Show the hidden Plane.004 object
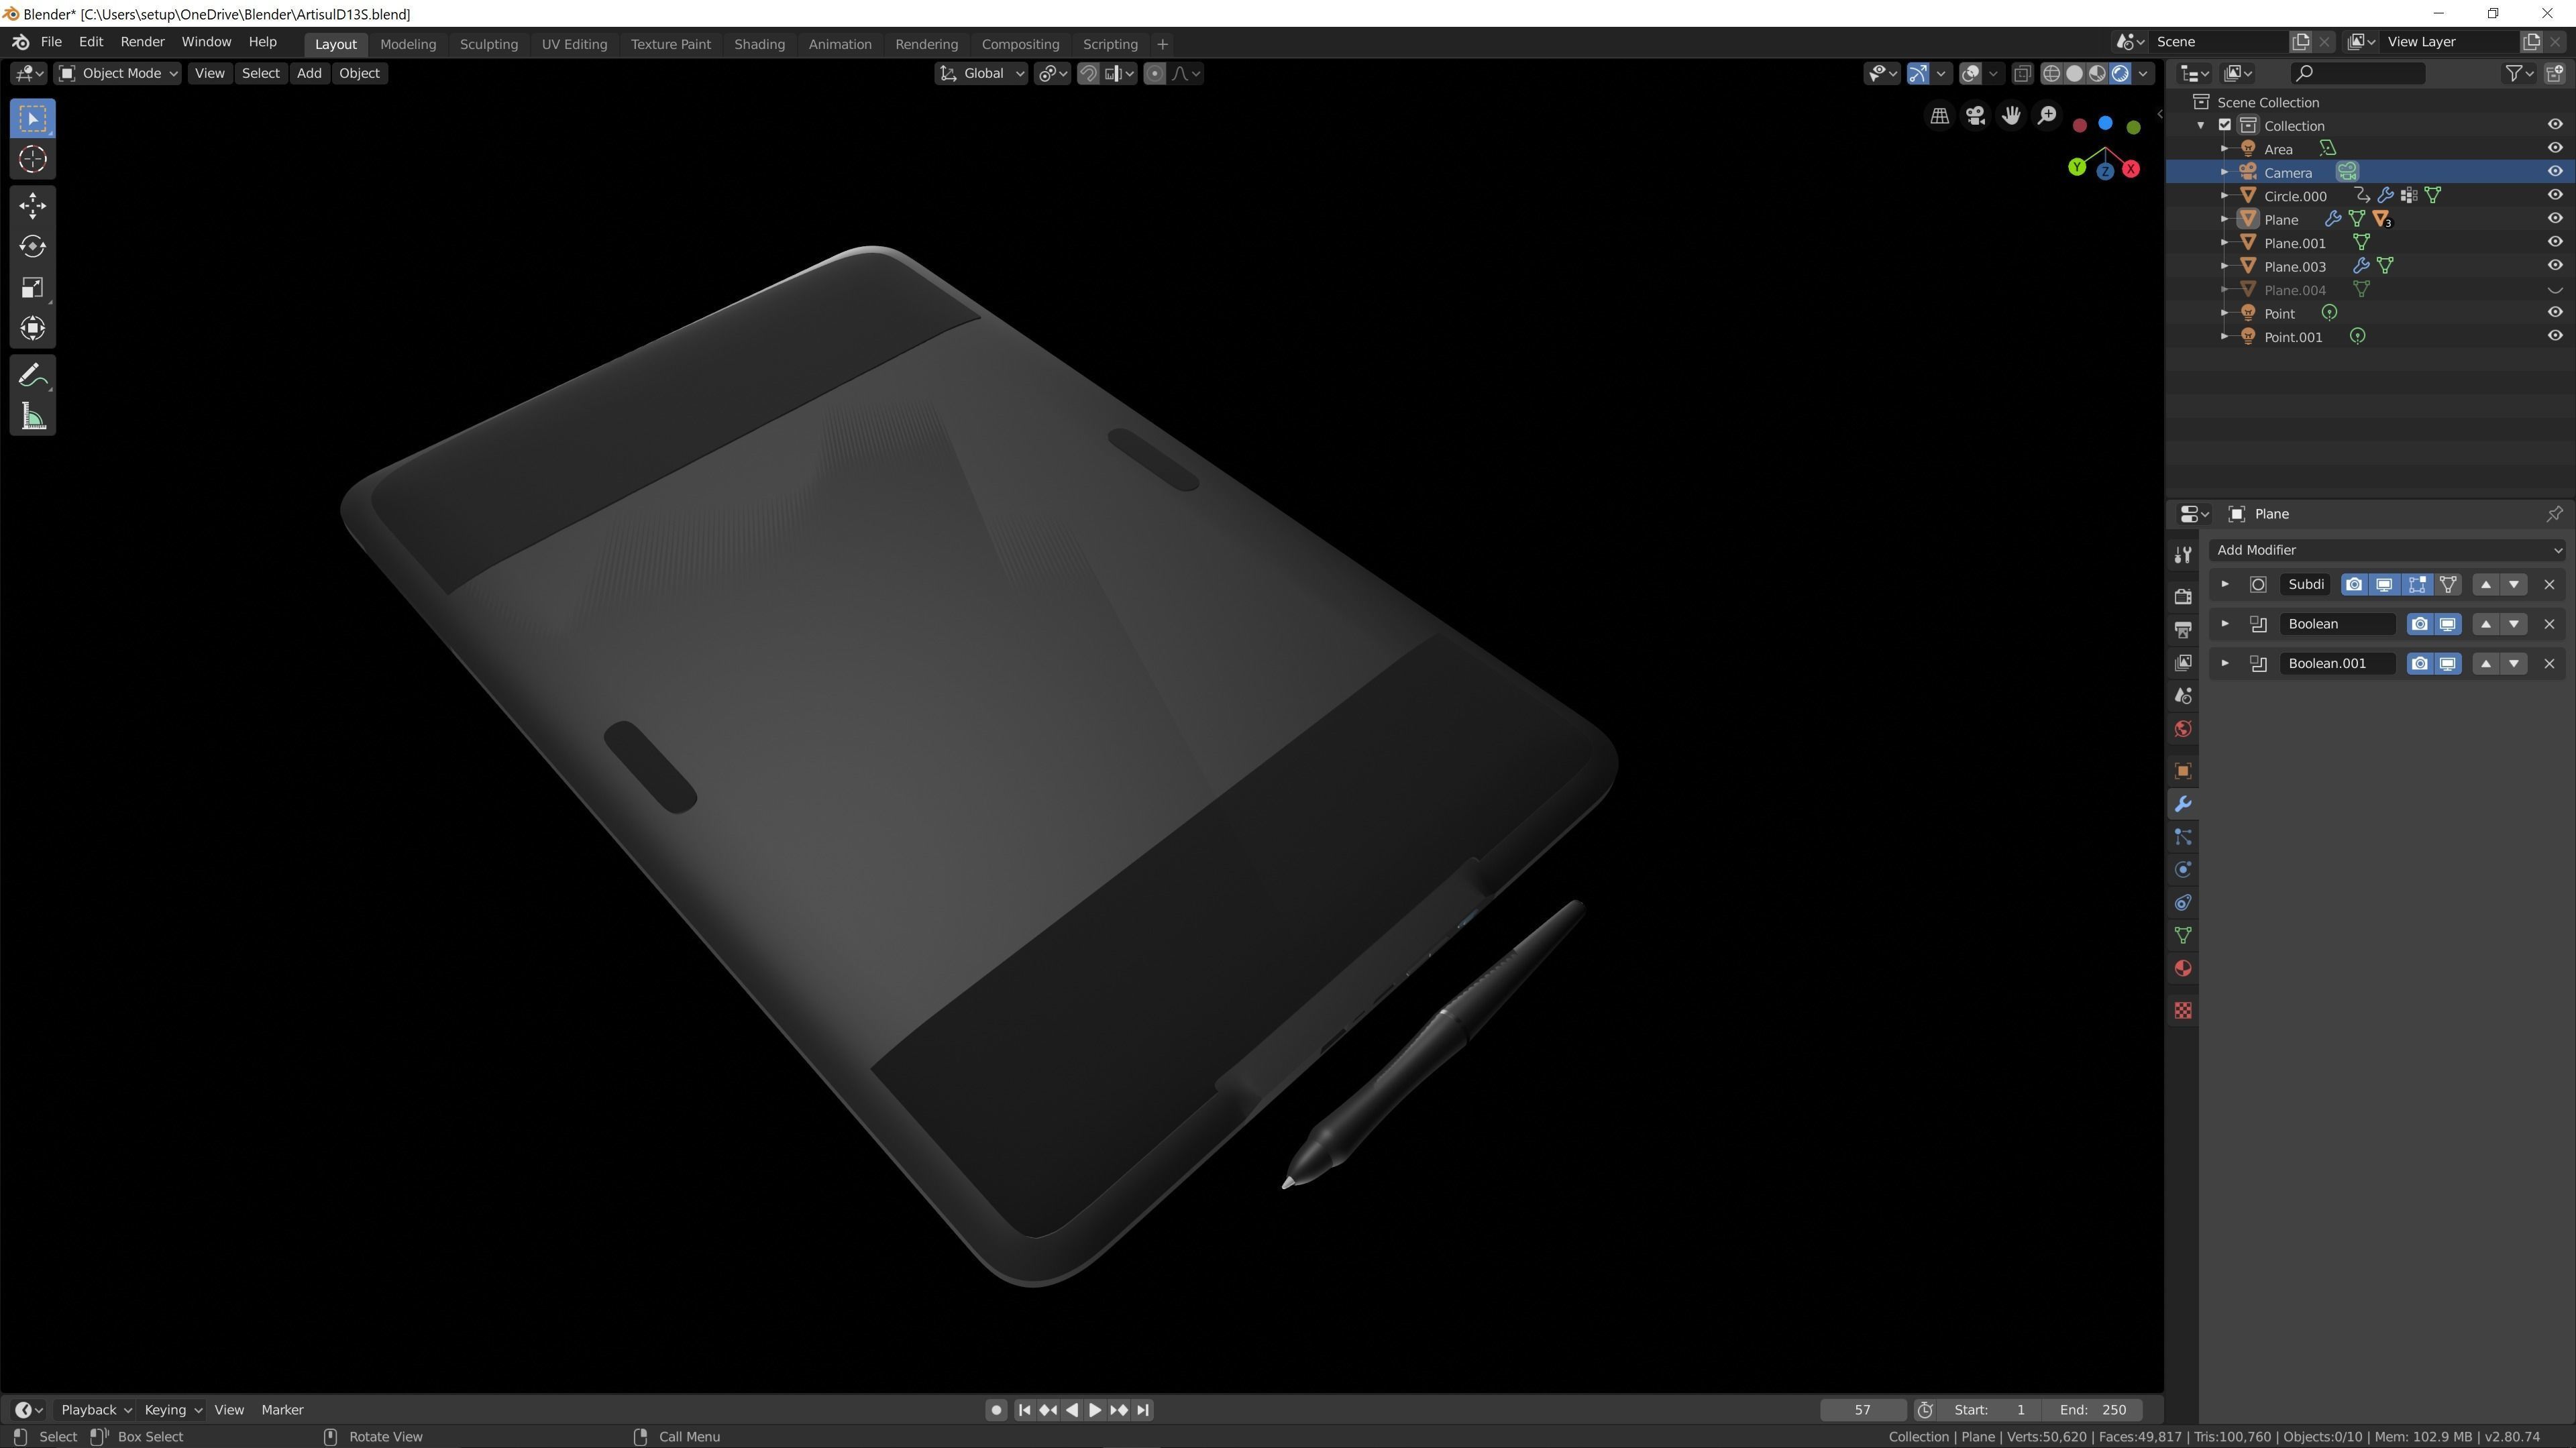Image resolution: width=2576 pixels, height=1448 pixels. (x=2554, y=290)
